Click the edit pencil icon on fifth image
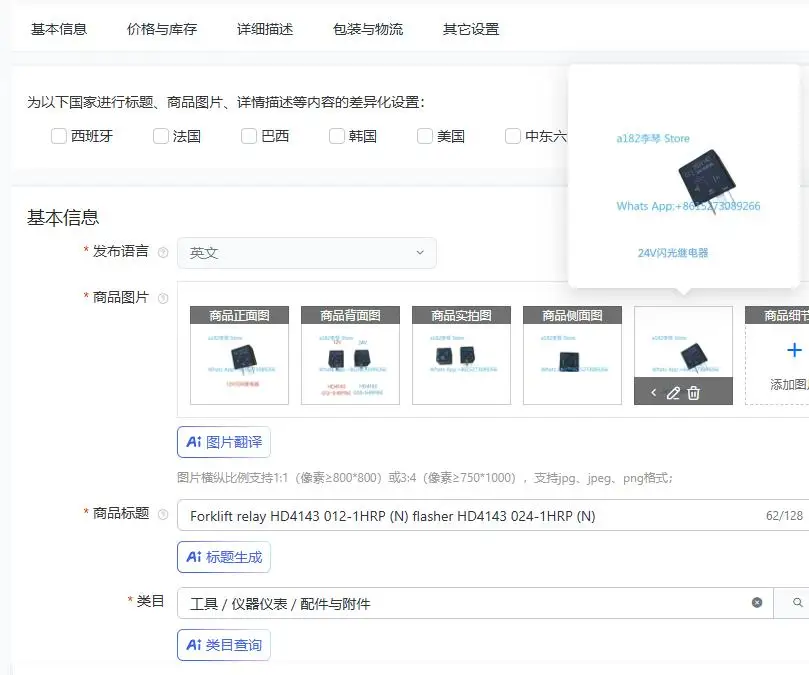809x675 pixels. tap(673, 393)
